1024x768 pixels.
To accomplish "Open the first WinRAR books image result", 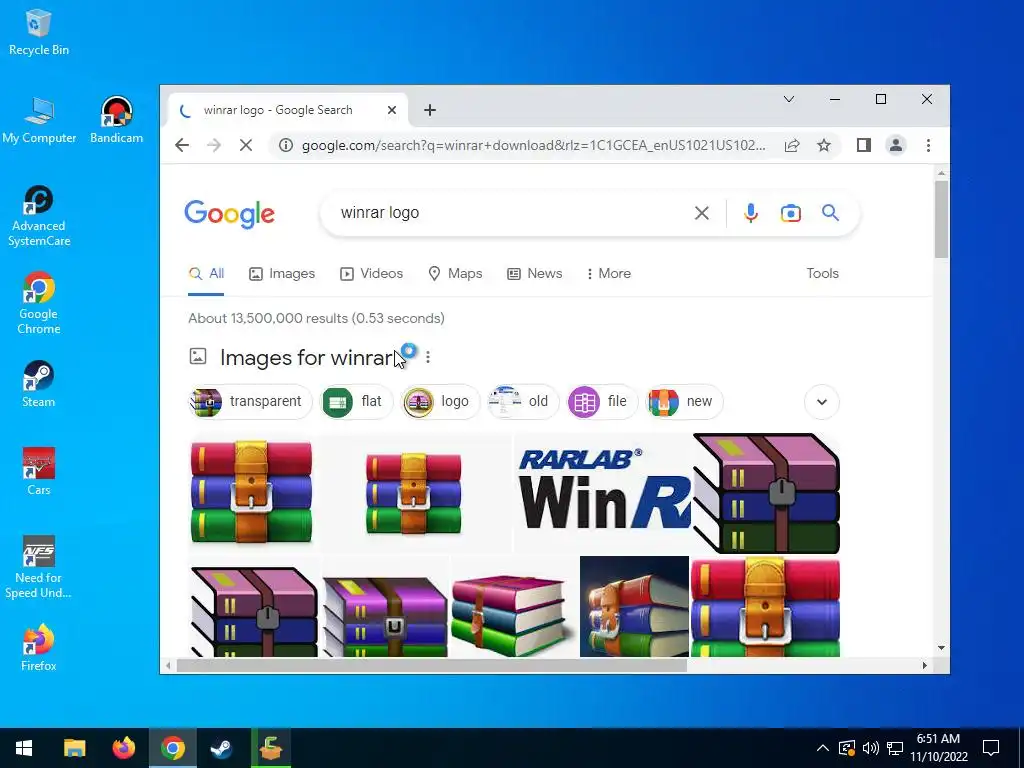I will [x=251, y=492].
